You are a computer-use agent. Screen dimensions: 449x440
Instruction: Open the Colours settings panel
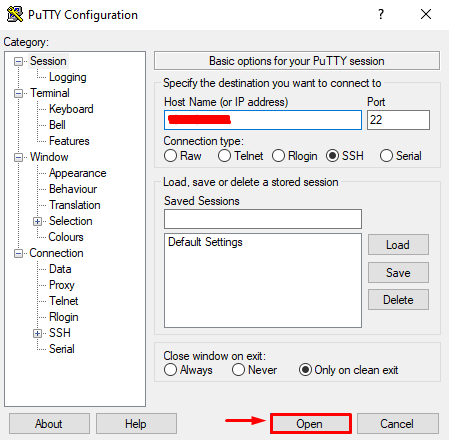(x=66, y=237)
